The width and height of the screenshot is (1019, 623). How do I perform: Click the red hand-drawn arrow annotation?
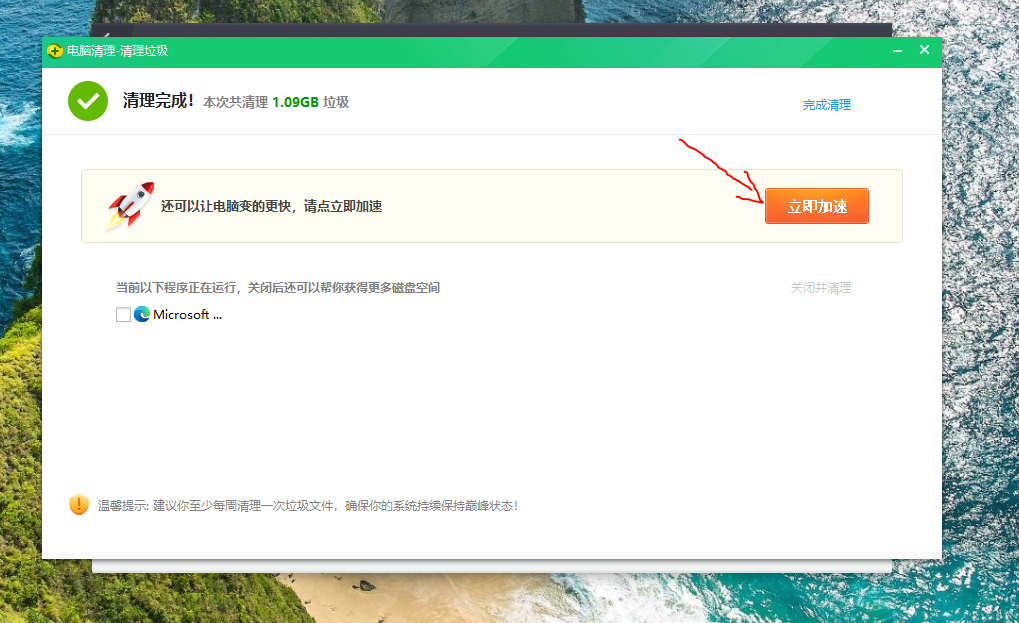point(721,171)
